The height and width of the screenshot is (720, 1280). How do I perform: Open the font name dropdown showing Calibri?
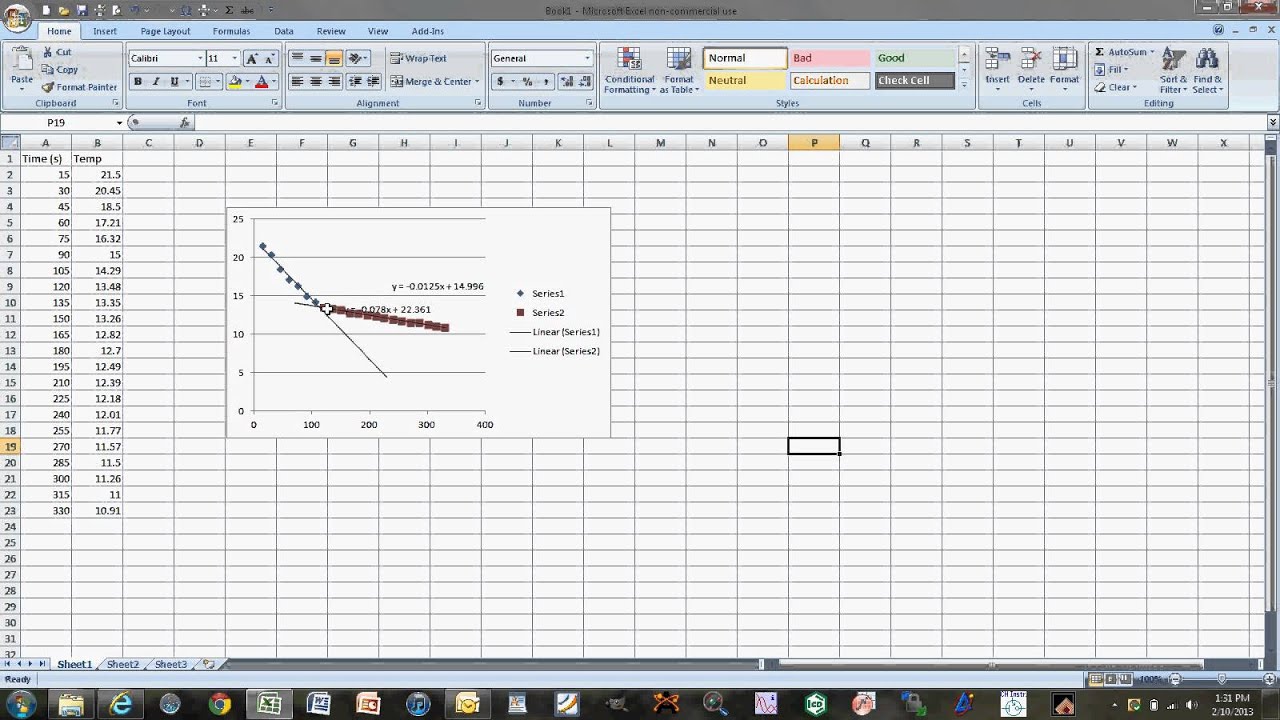200,58
